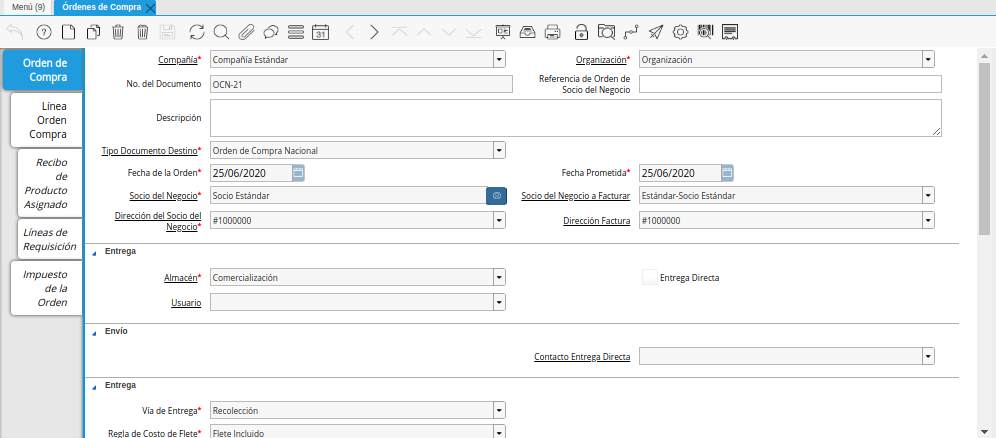
Task: Click the Socio del Negocio lookup button
Action: pos(496,195)
